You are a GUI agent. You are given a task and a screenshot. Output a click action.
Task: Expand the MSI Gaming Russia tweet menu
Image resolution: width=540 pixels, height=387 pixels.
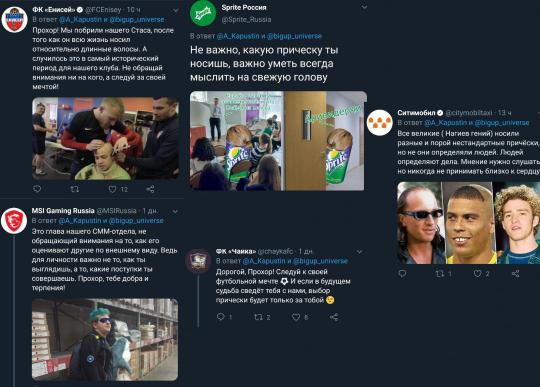click(x=175, y=211)
